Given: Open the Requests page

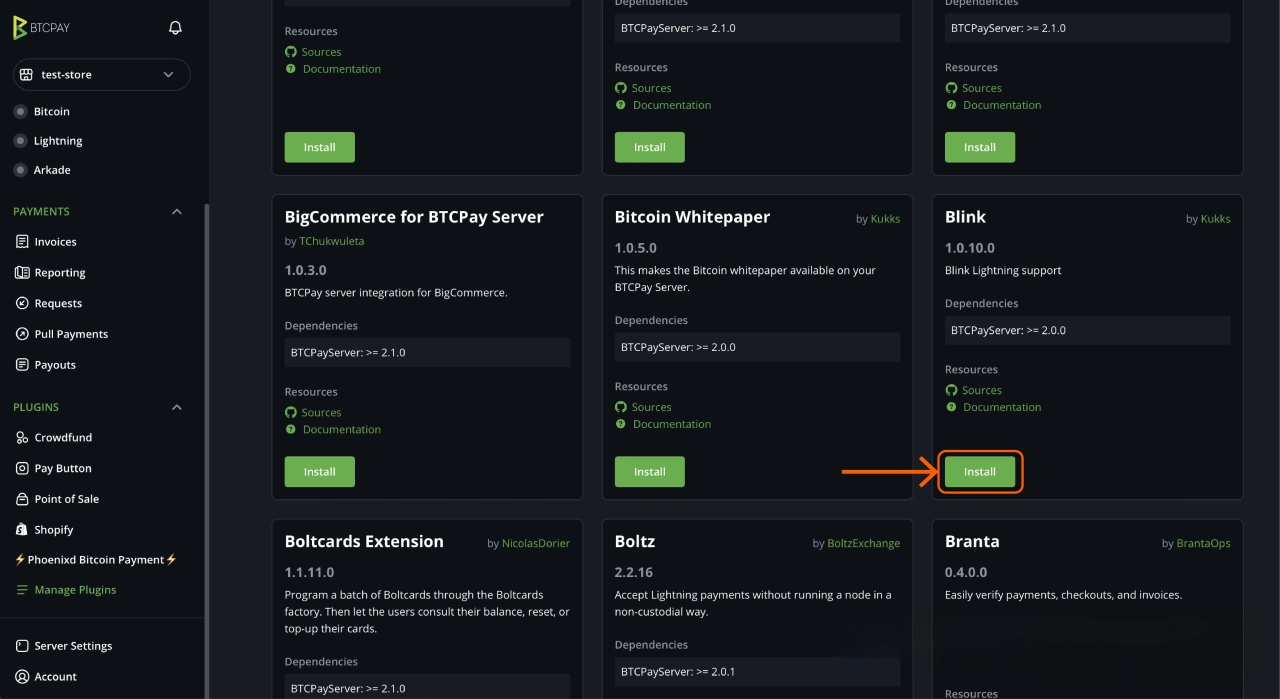Looking at the screenshot, I should [x=57, y=303].
